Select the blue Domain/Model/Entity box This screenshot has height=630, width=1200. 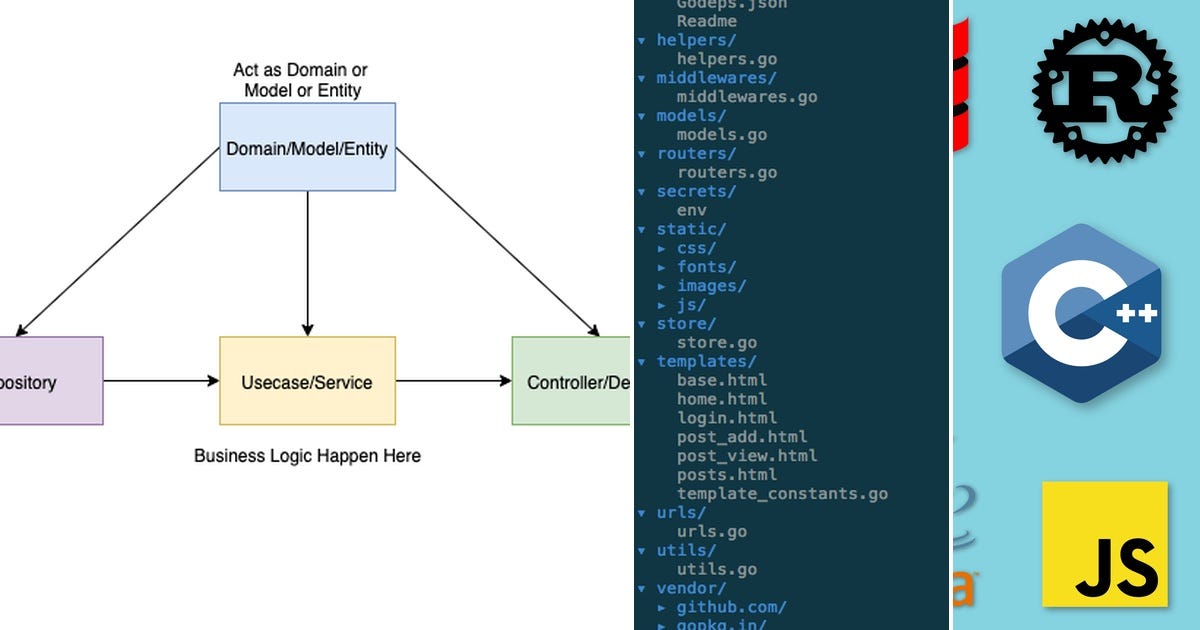307,147
